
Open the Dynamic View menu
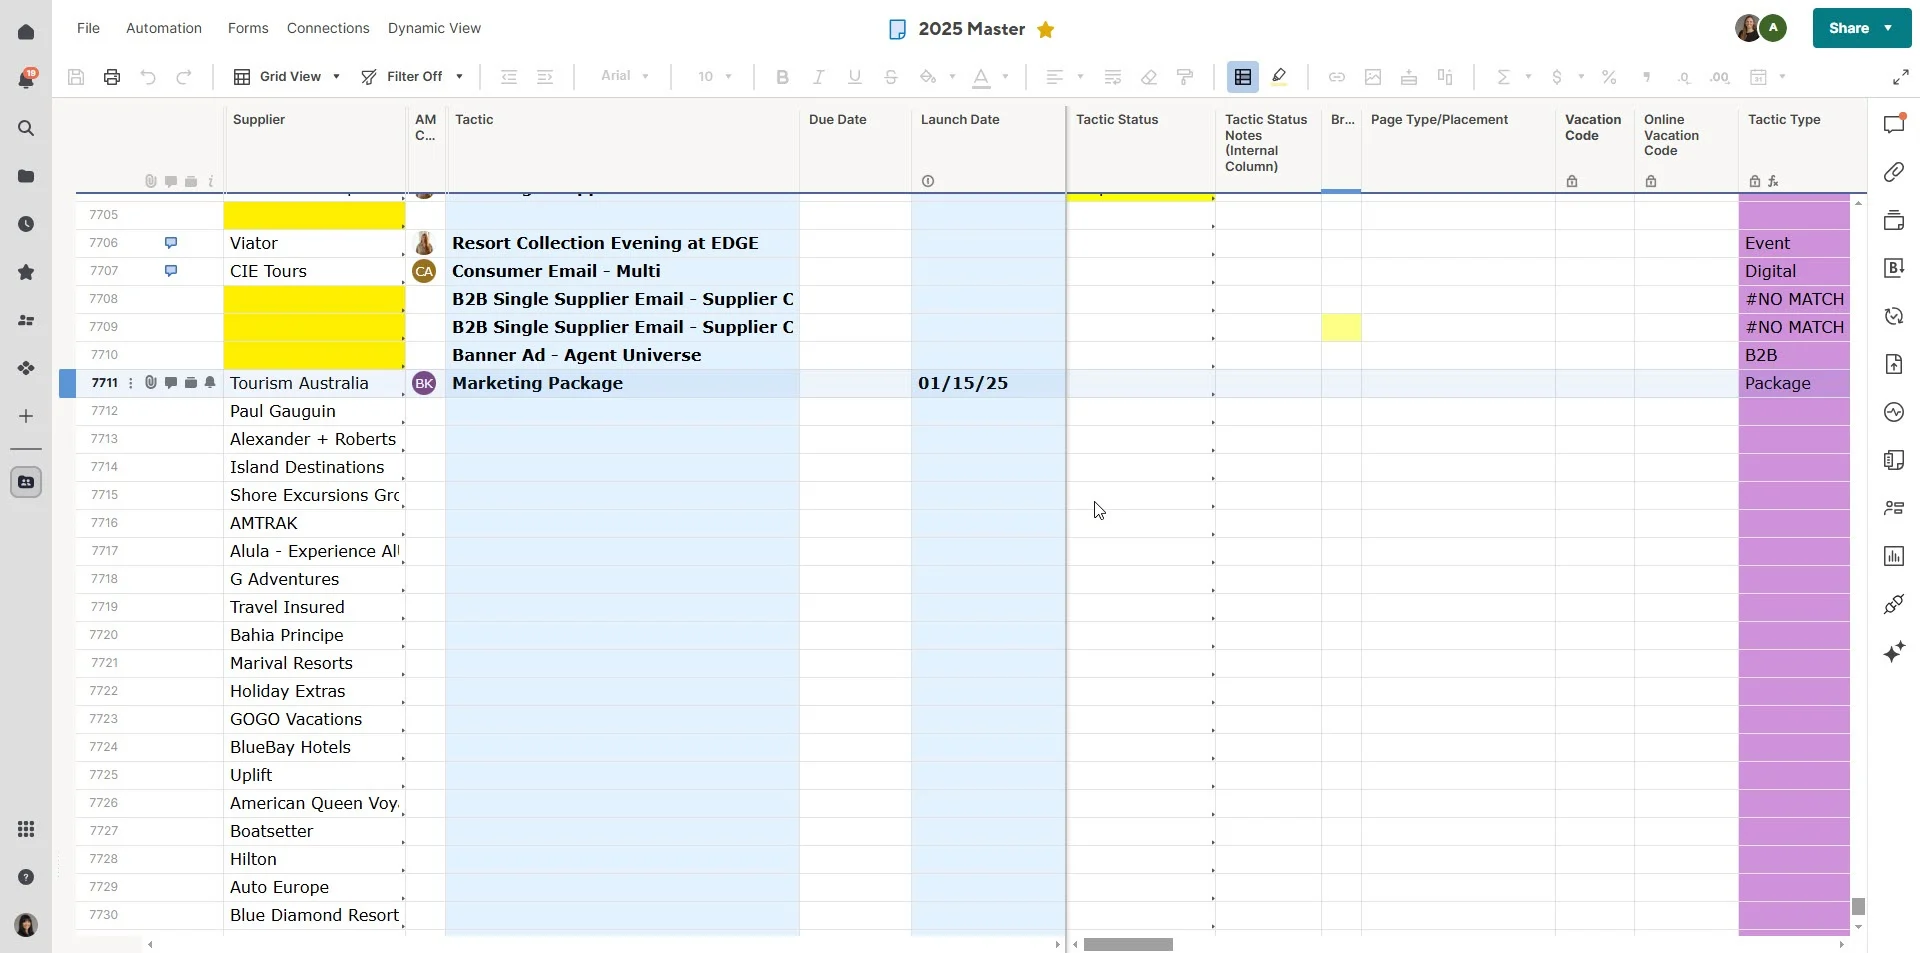tap(434, 28)
